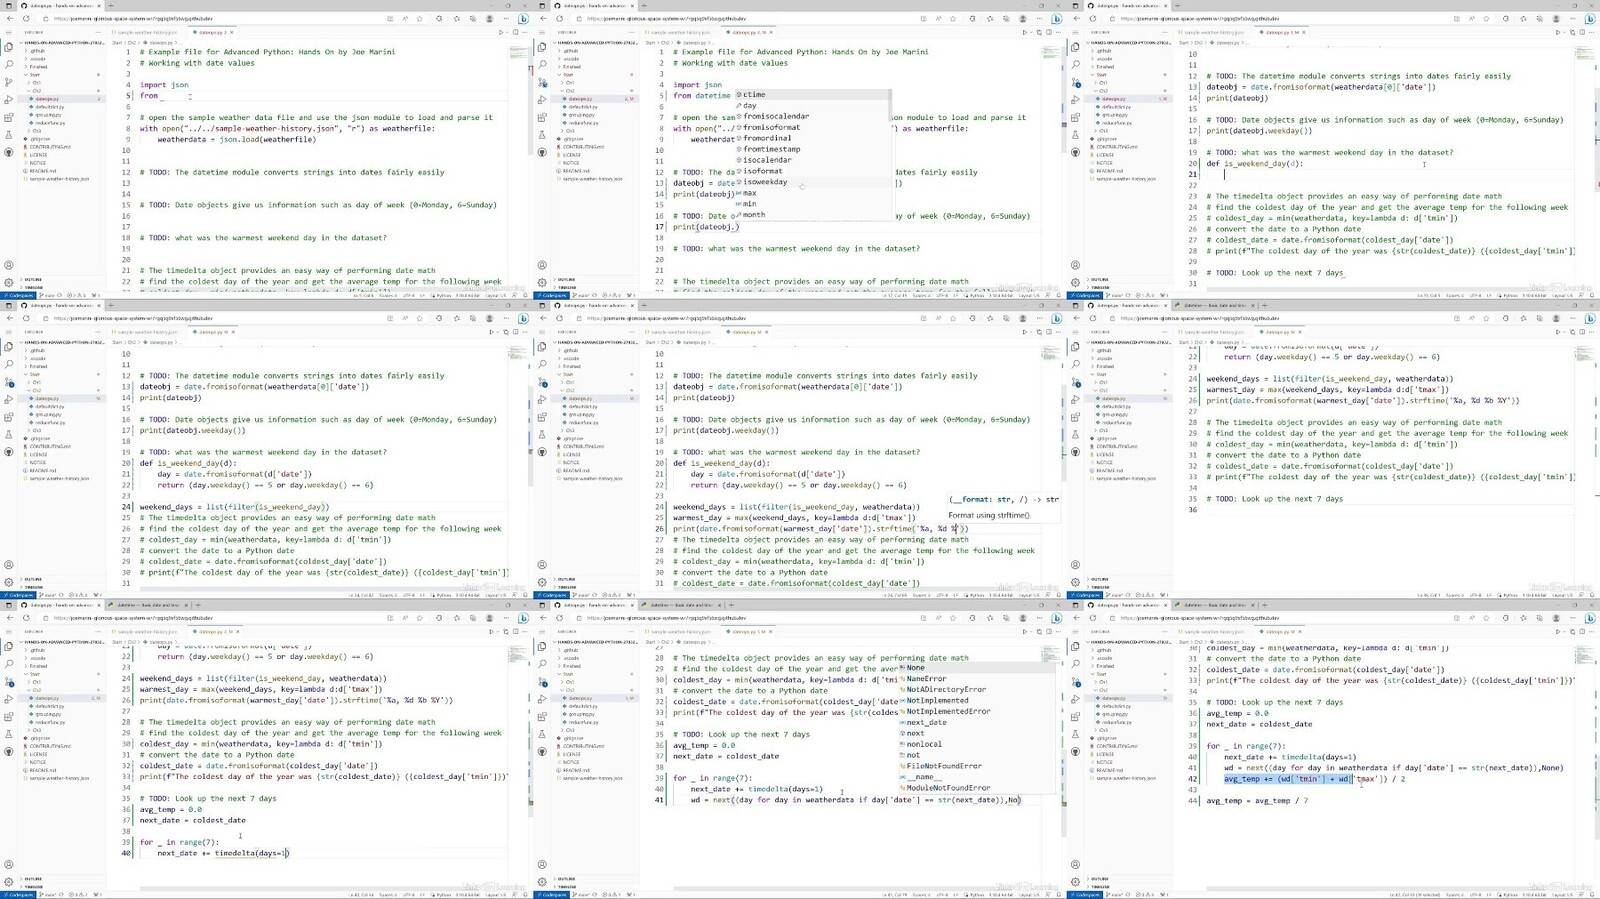Open the Testing flask icon in the center window
Screen dimensions: 1600x899
[542, 436]
